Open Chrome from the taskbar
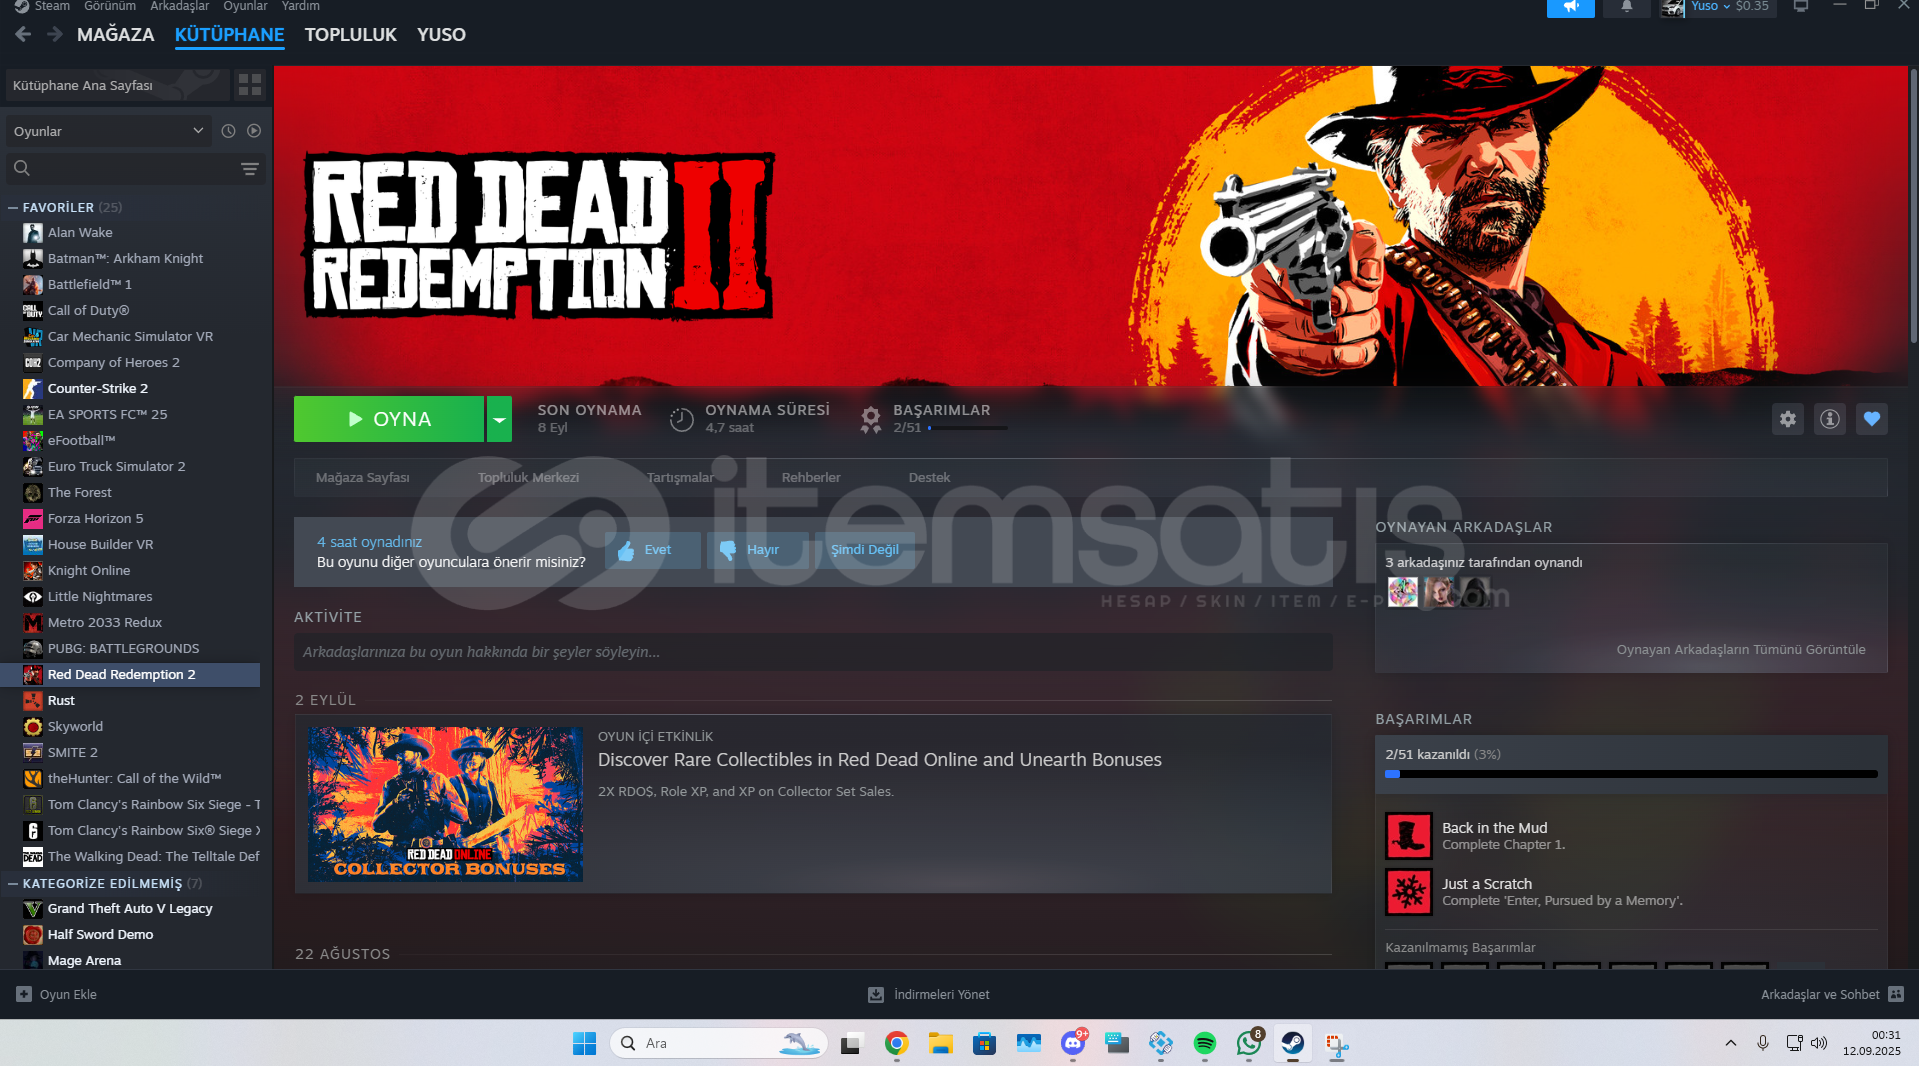The height and width of the screenshot is (1066, 1919). (897, 1043)
